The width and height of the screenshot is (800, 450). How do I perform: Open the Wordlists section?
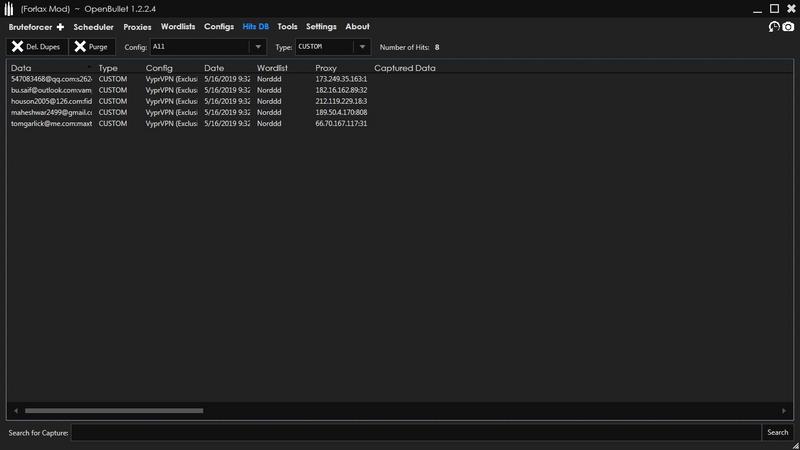pos(178,27)
